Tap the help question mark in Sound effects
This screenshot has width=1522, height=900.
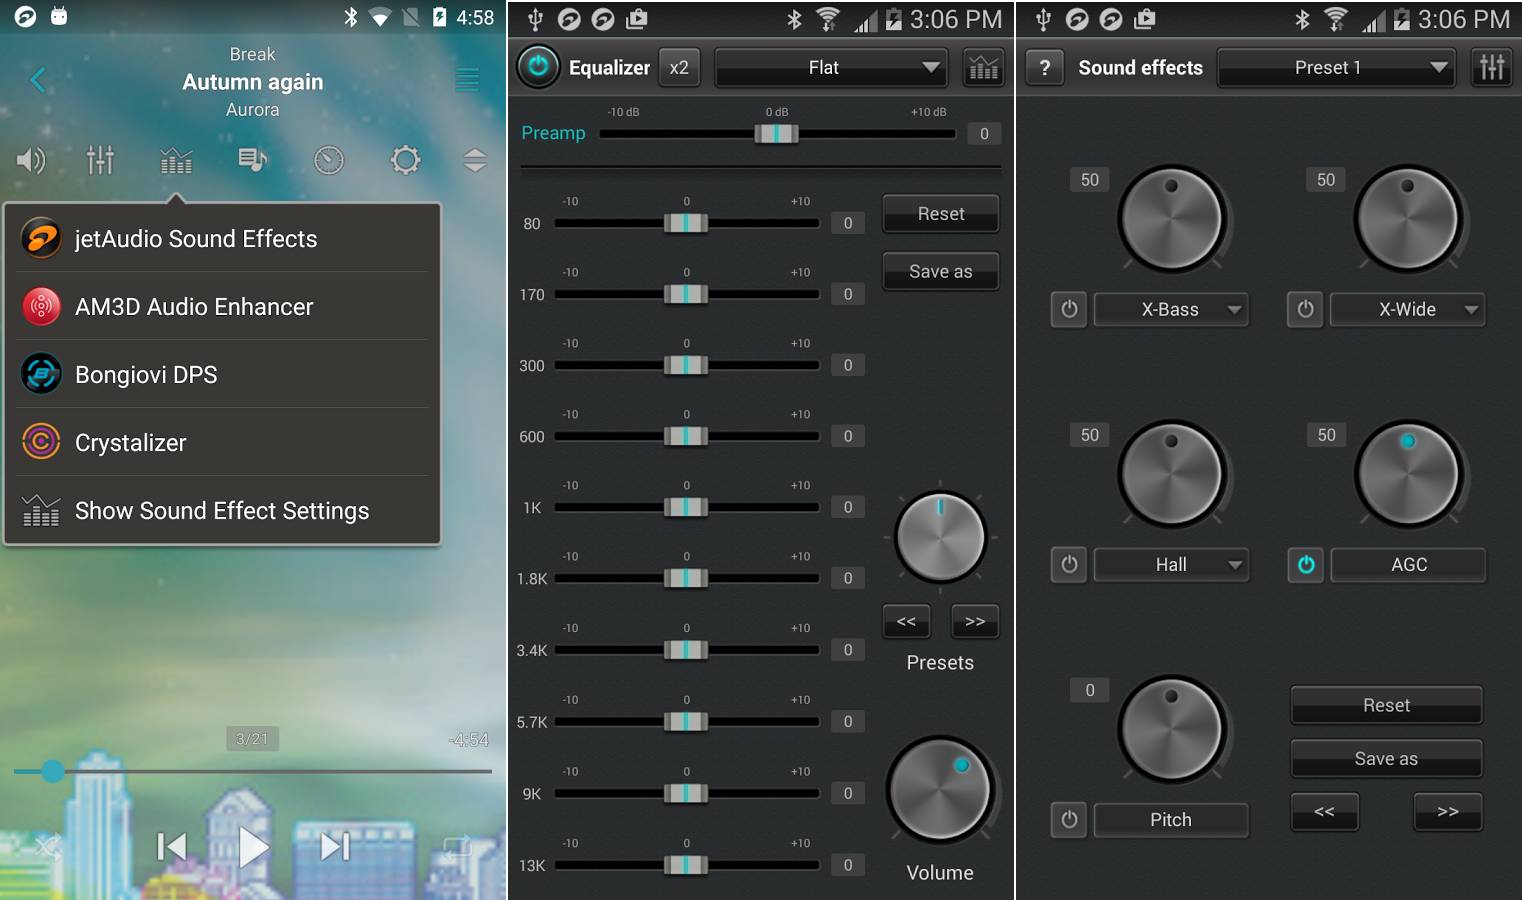1045,68
